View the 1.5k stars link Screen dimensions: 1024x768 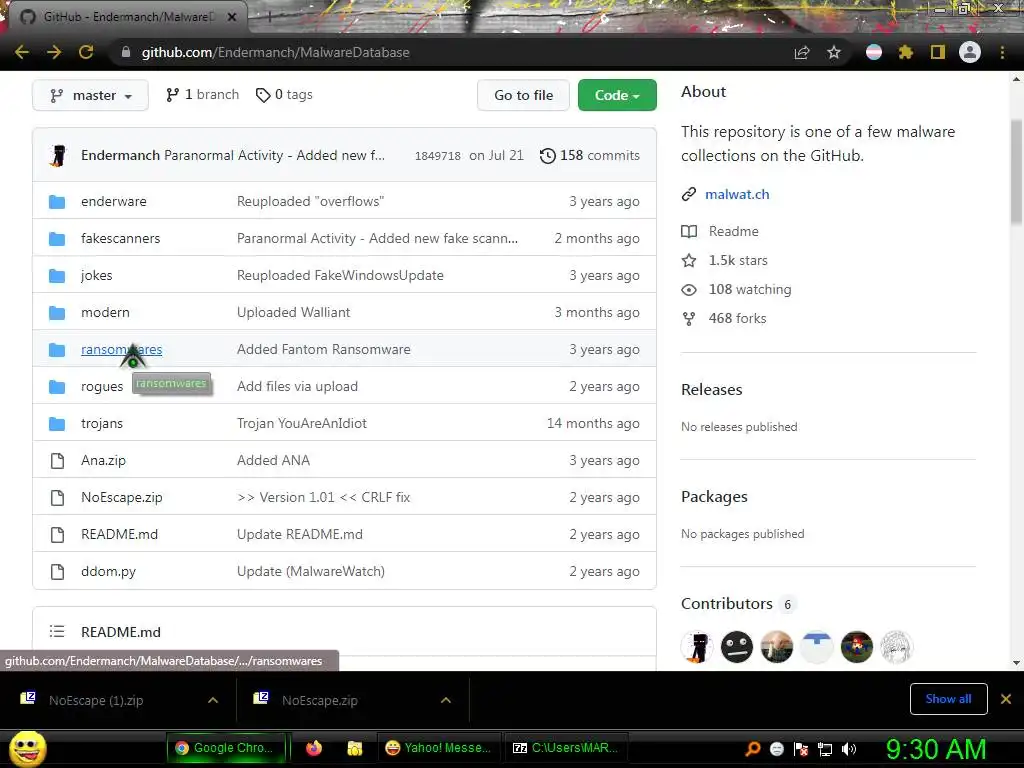coord(738,261)
